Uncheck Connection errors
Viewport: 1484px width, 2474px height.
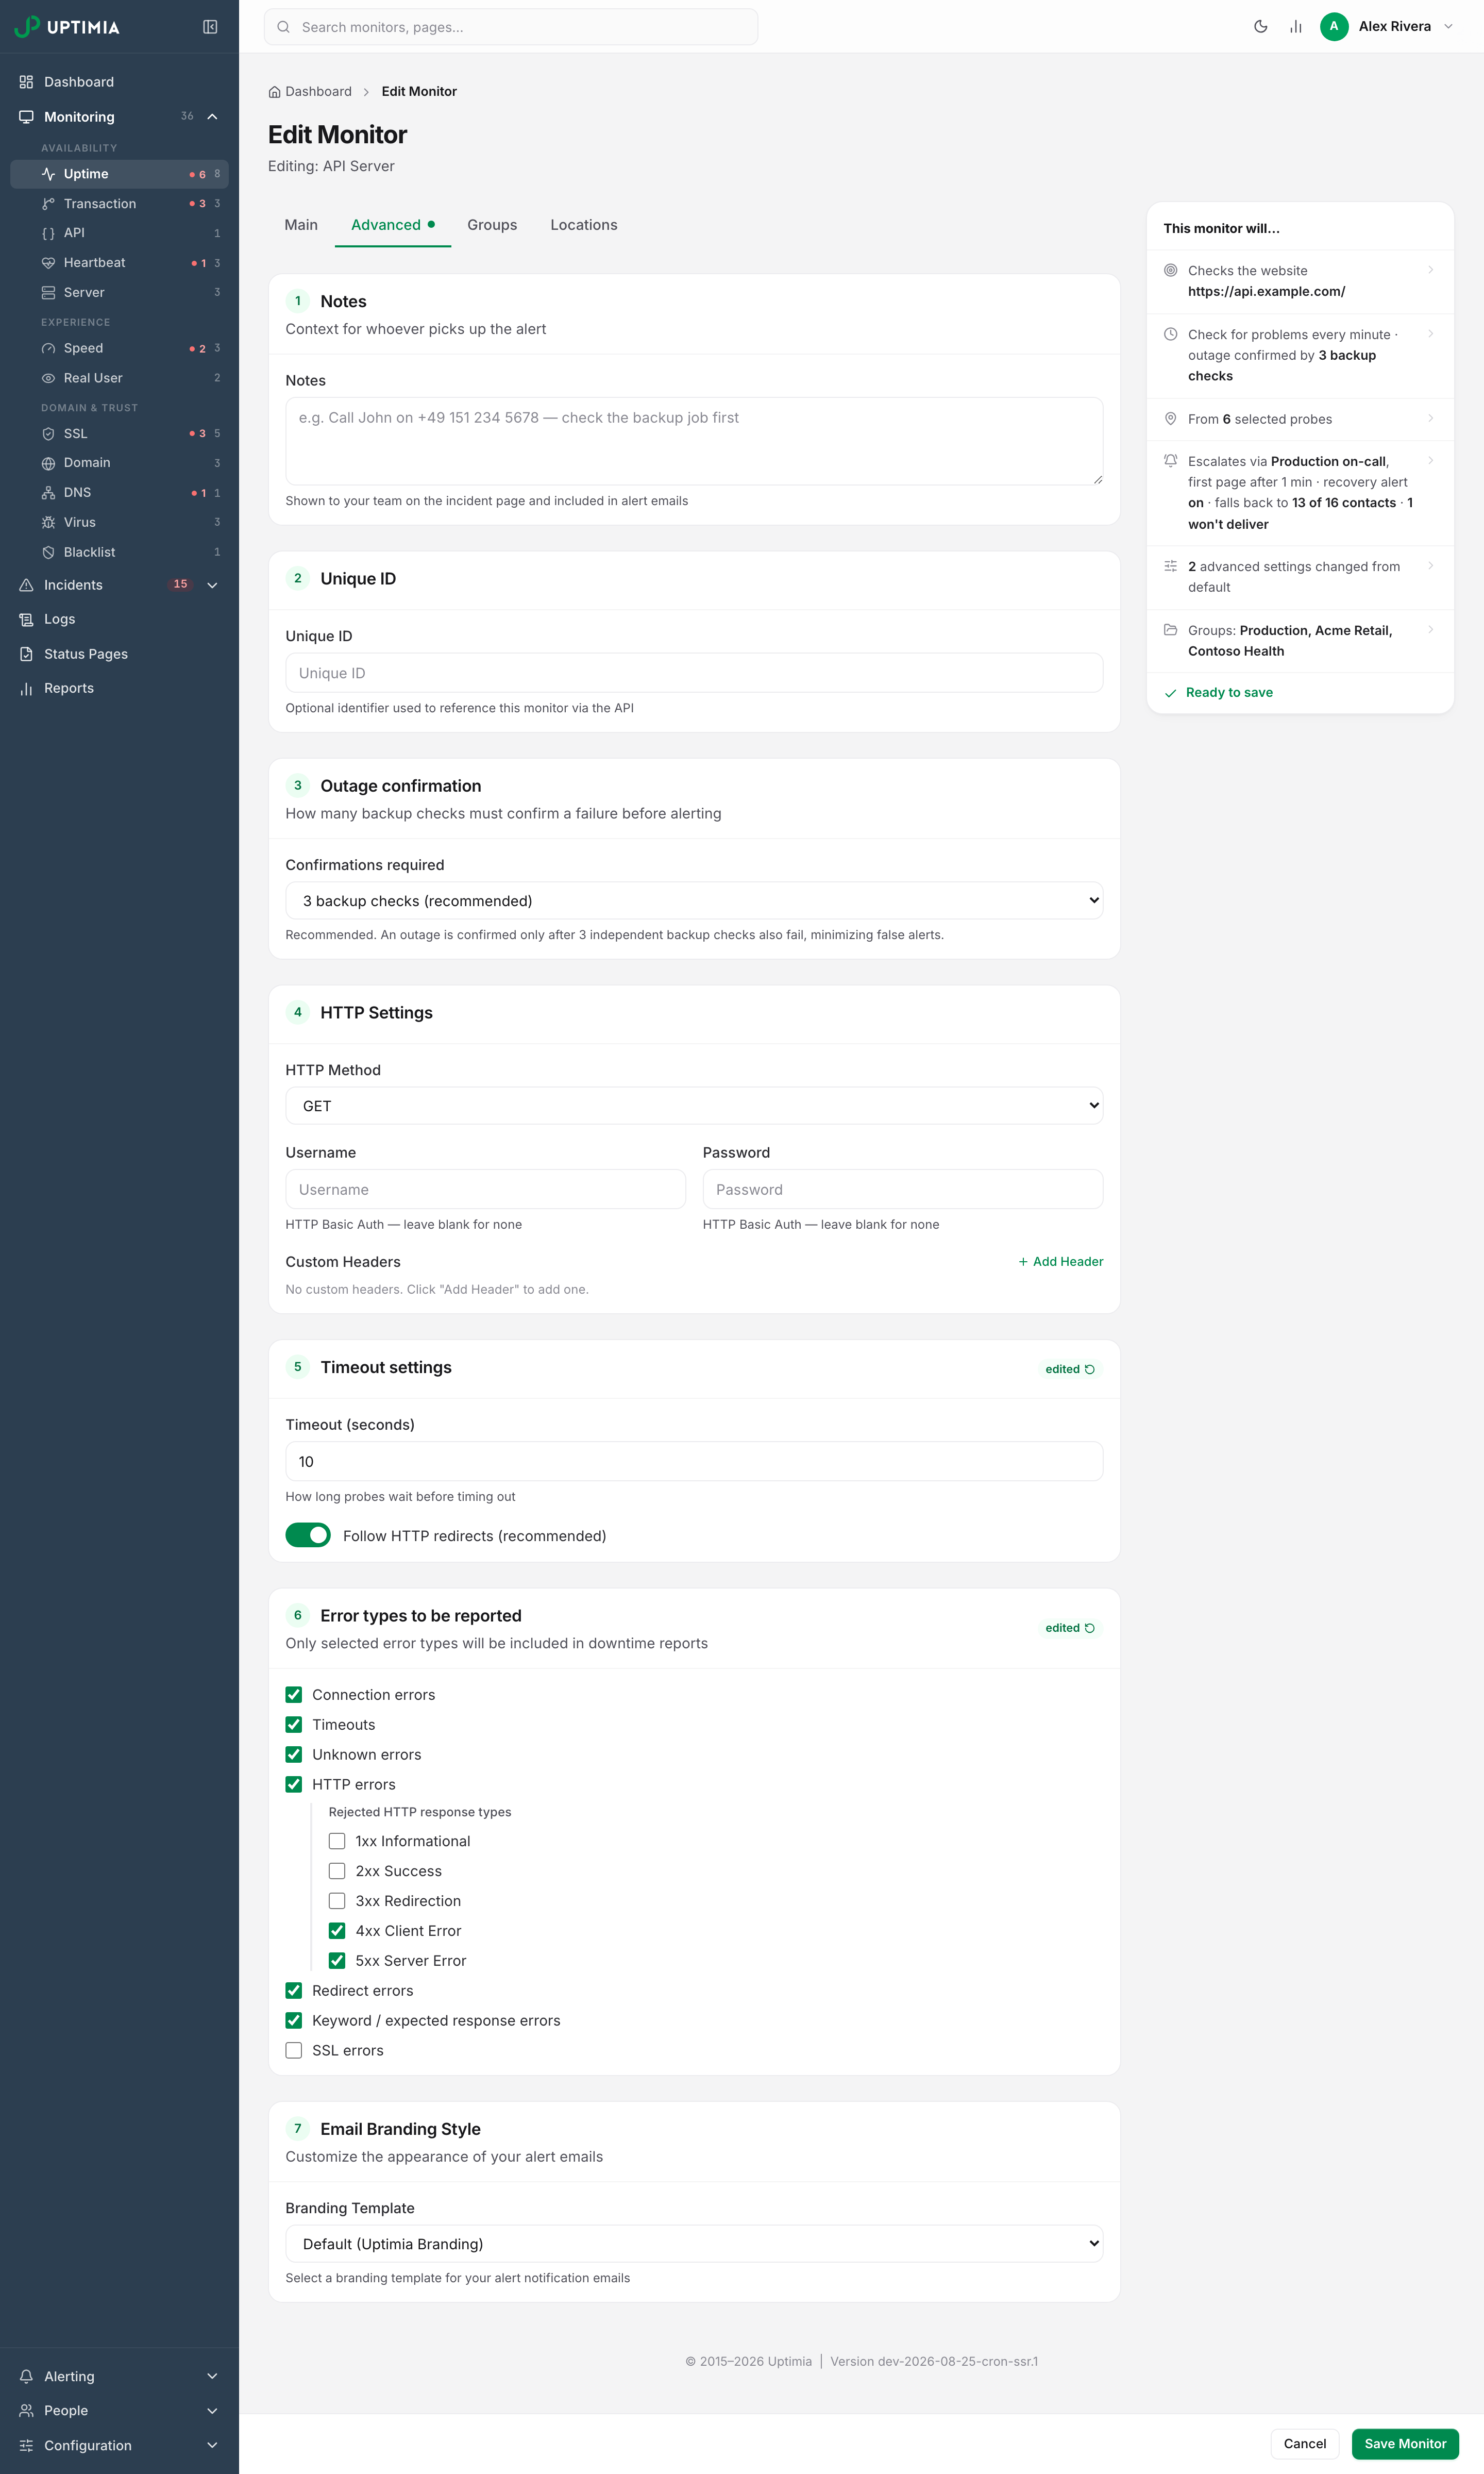[x=294, y=1694]
